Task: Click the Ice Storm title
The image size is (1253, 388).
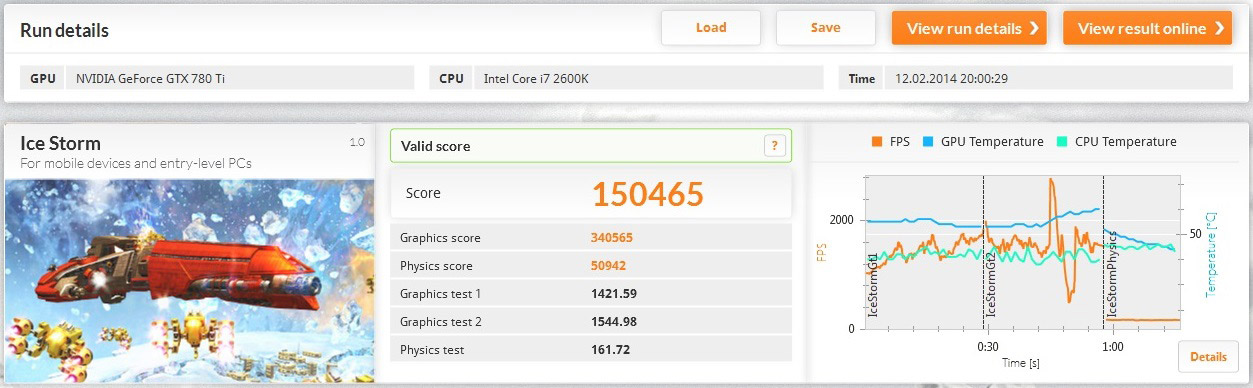Action: pos(61,143)
